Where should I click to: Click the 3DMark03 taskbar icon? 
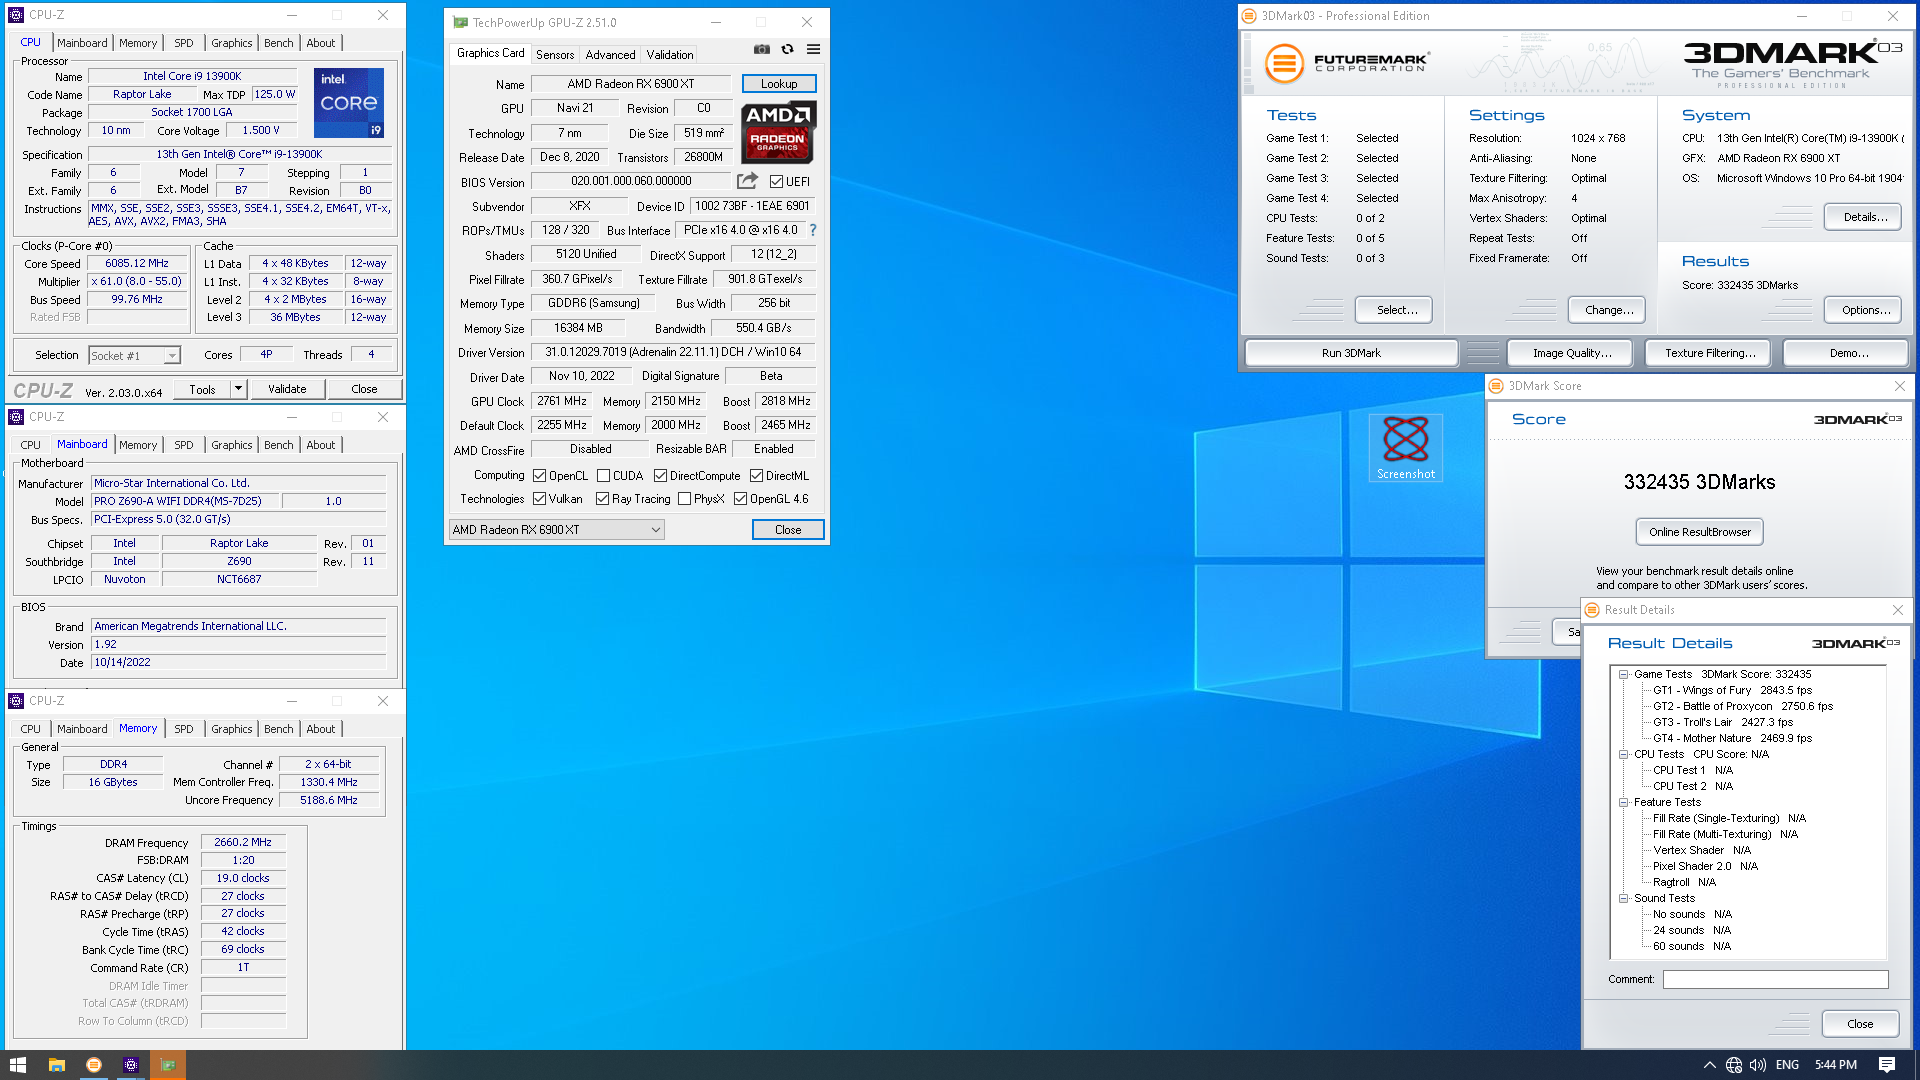pyautogui.click(x=94, y=1065)
